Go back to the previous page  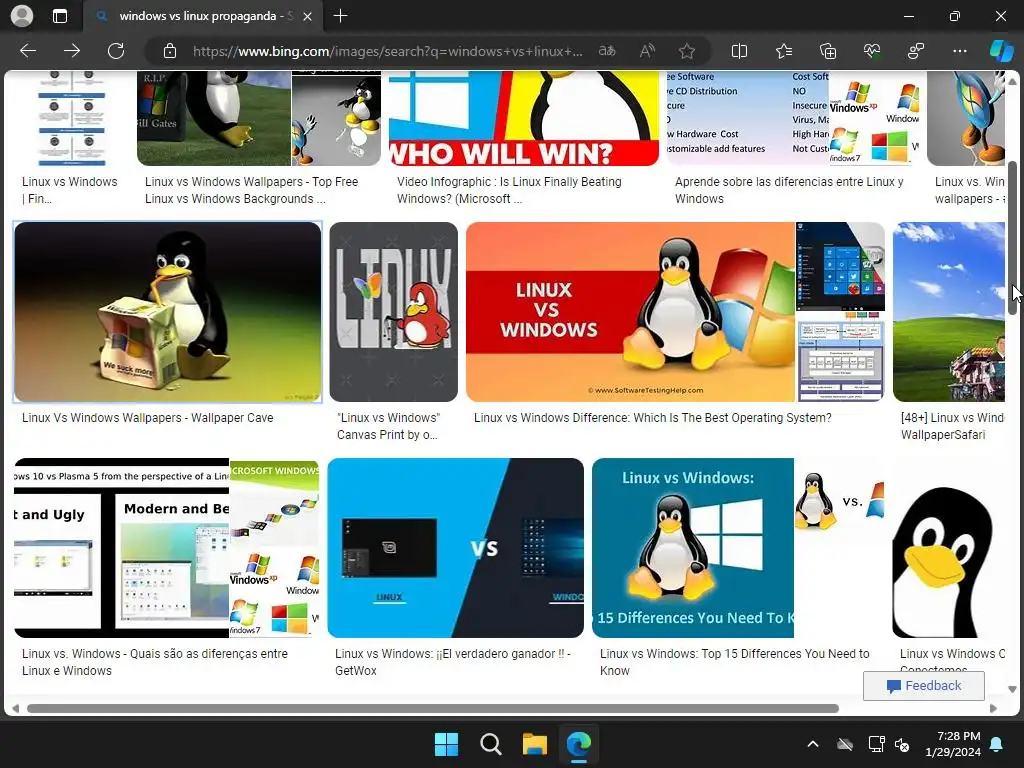click(28, 51)
